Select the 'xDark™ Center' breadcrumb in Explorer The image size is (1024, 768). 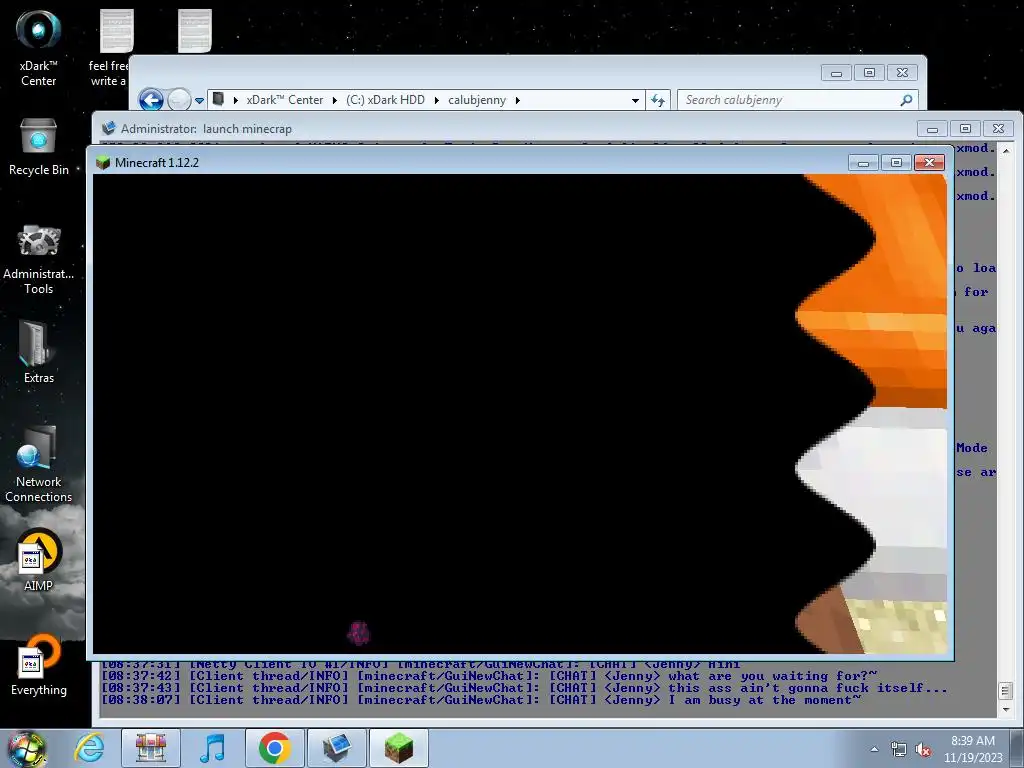tap(285, 100)
